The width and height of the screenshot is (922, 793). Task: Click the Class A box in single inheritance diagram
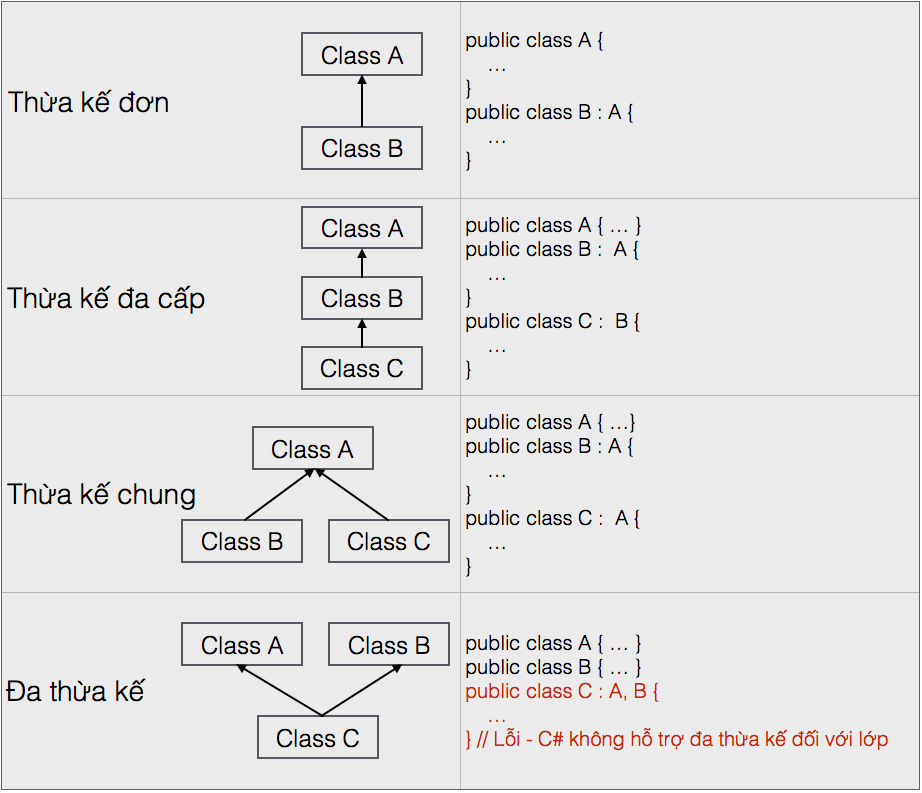362,54
